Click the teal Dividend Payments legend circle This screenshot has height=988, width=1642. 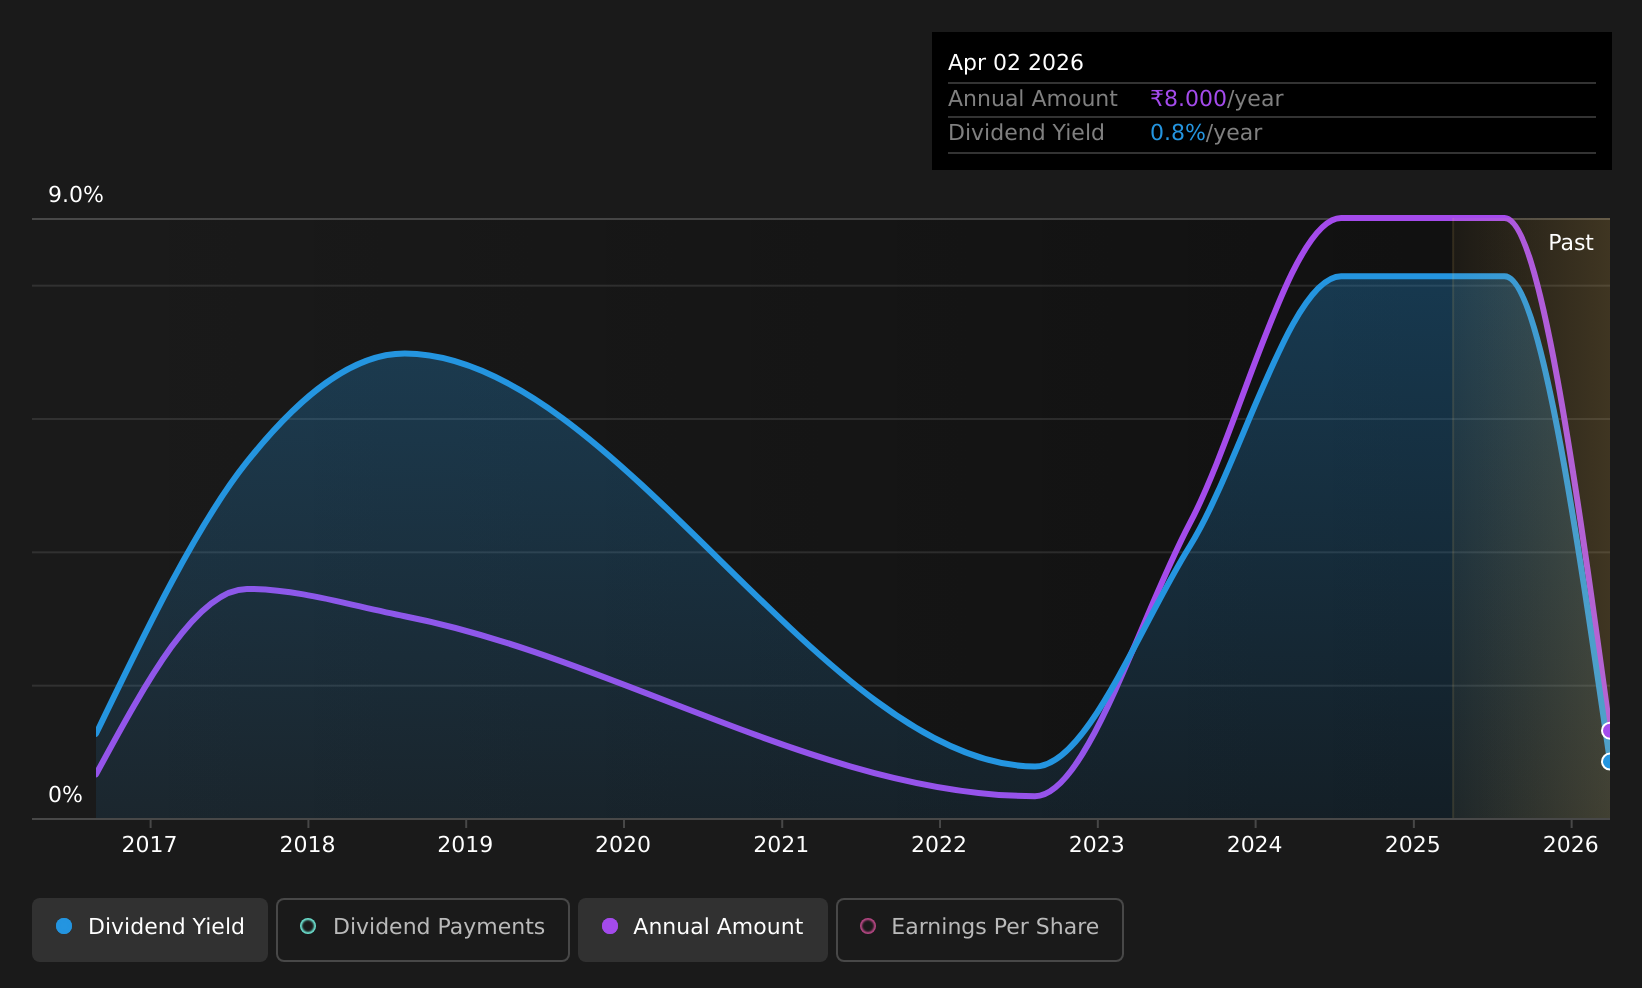pos(308,926)
